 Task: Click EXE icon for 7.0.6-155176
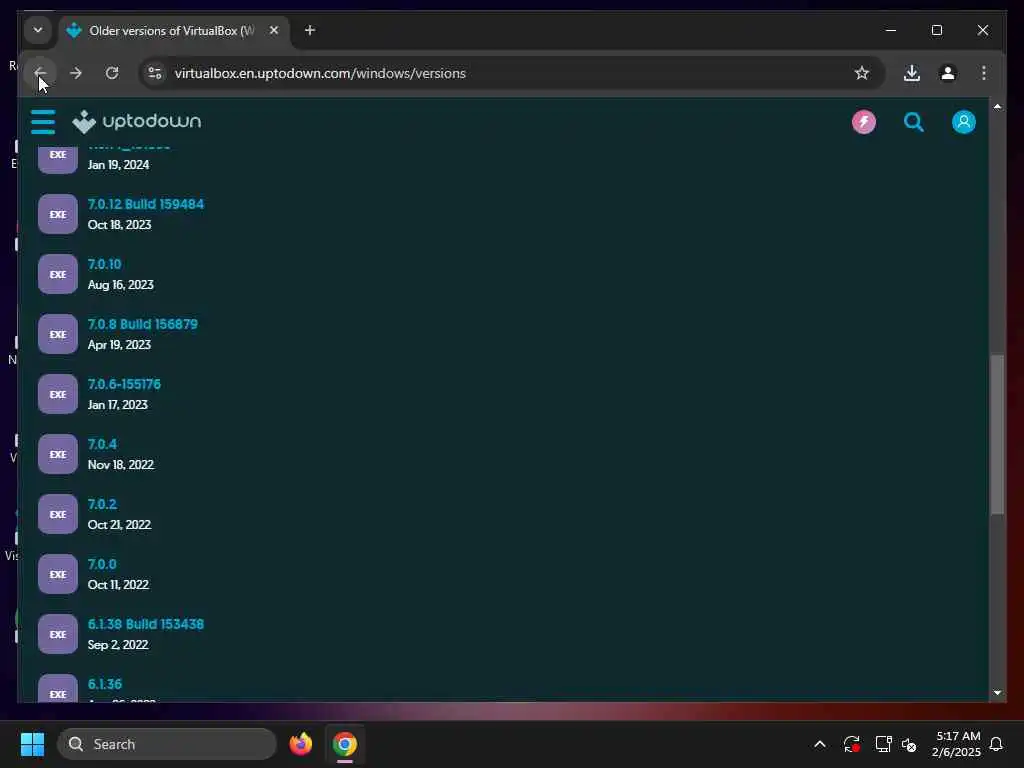click(57, 394)
